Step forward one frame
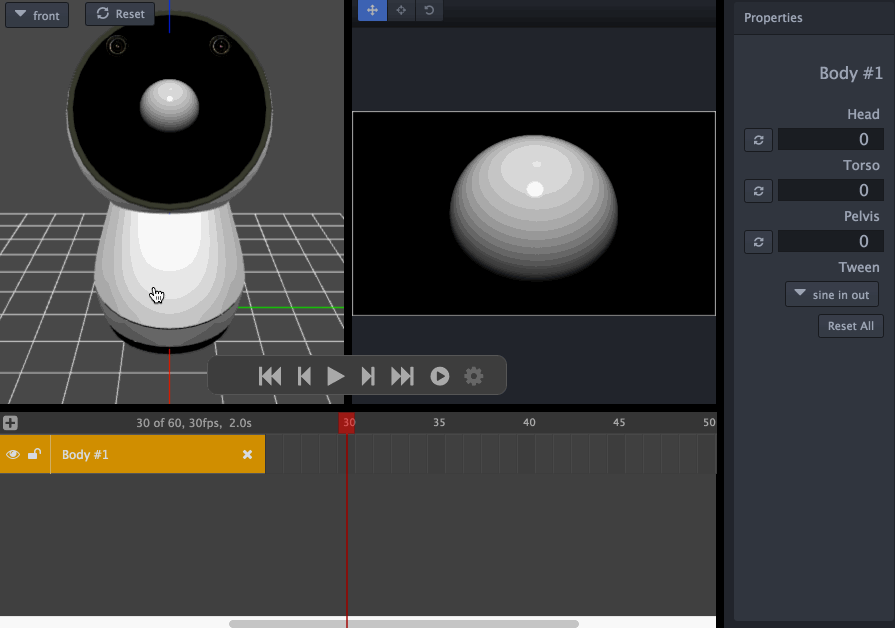The width and height of the screenshot is (895, 628). pos(368,376)
